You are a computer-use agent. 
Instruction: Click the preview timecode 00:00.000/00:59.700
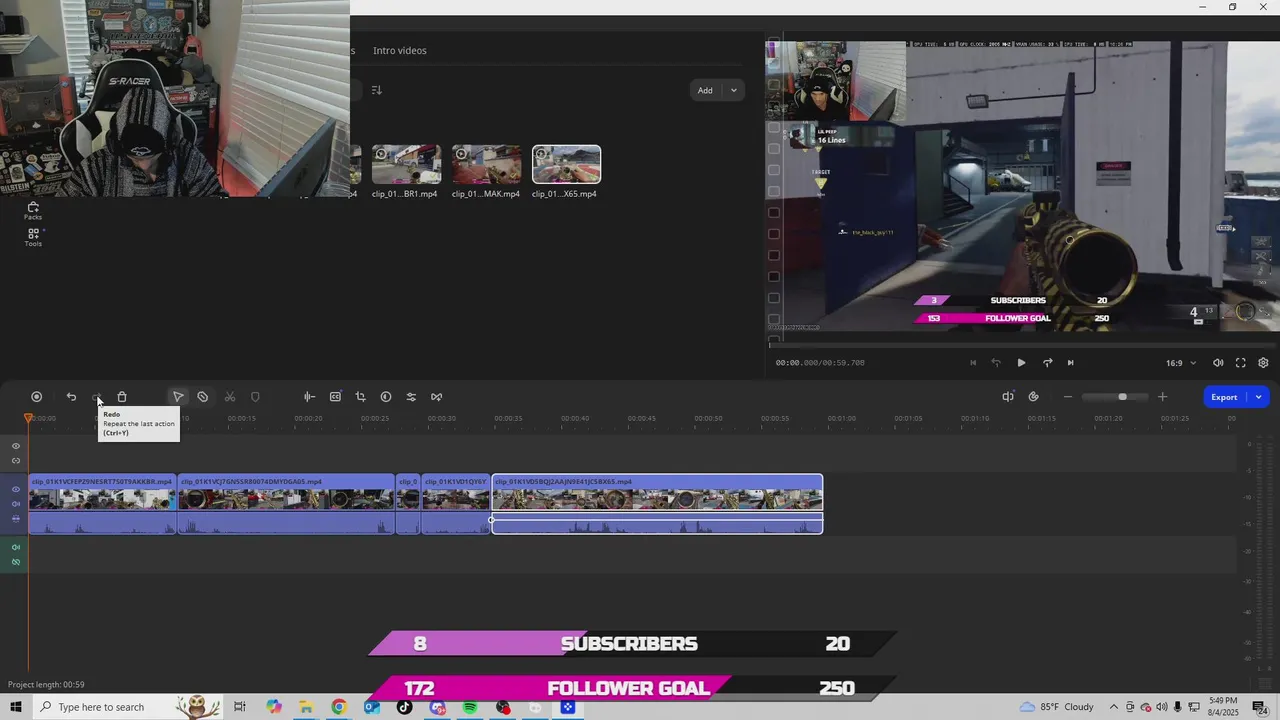(x=820, y=363)
